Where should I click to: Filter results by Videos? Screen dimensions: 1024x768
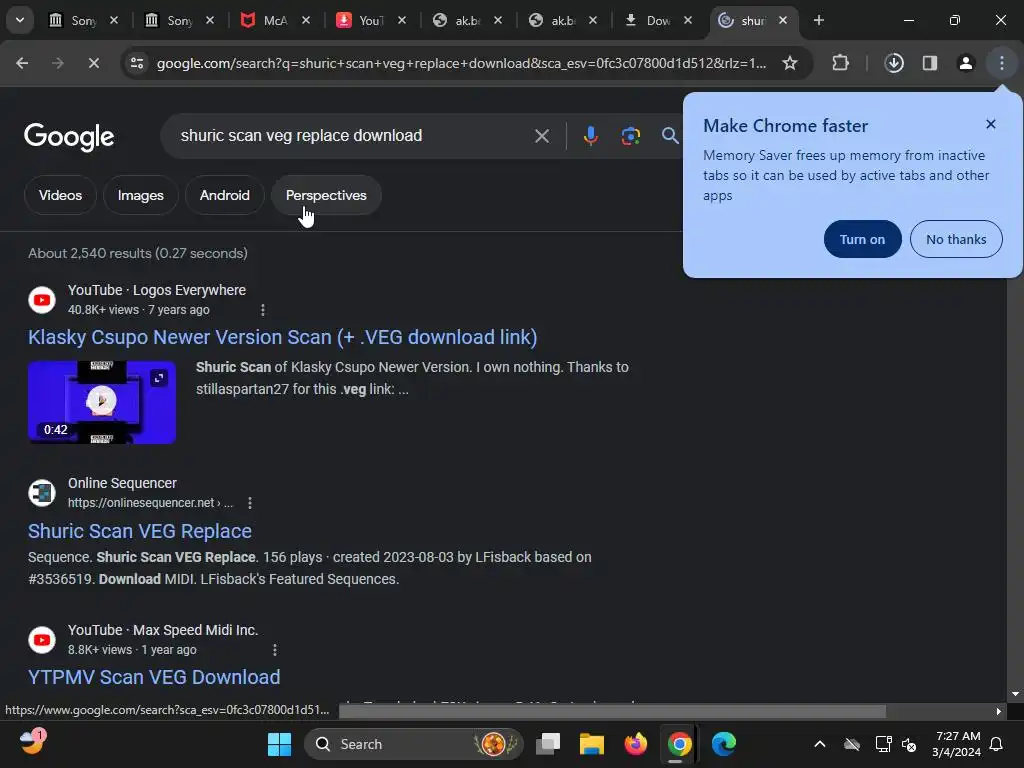pos(60,195)
